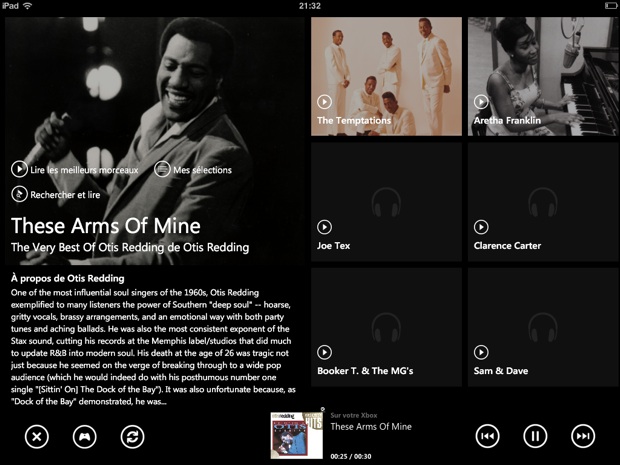
Task: Choose the 'Rechercher et lire' label
Action: point(65,195)
